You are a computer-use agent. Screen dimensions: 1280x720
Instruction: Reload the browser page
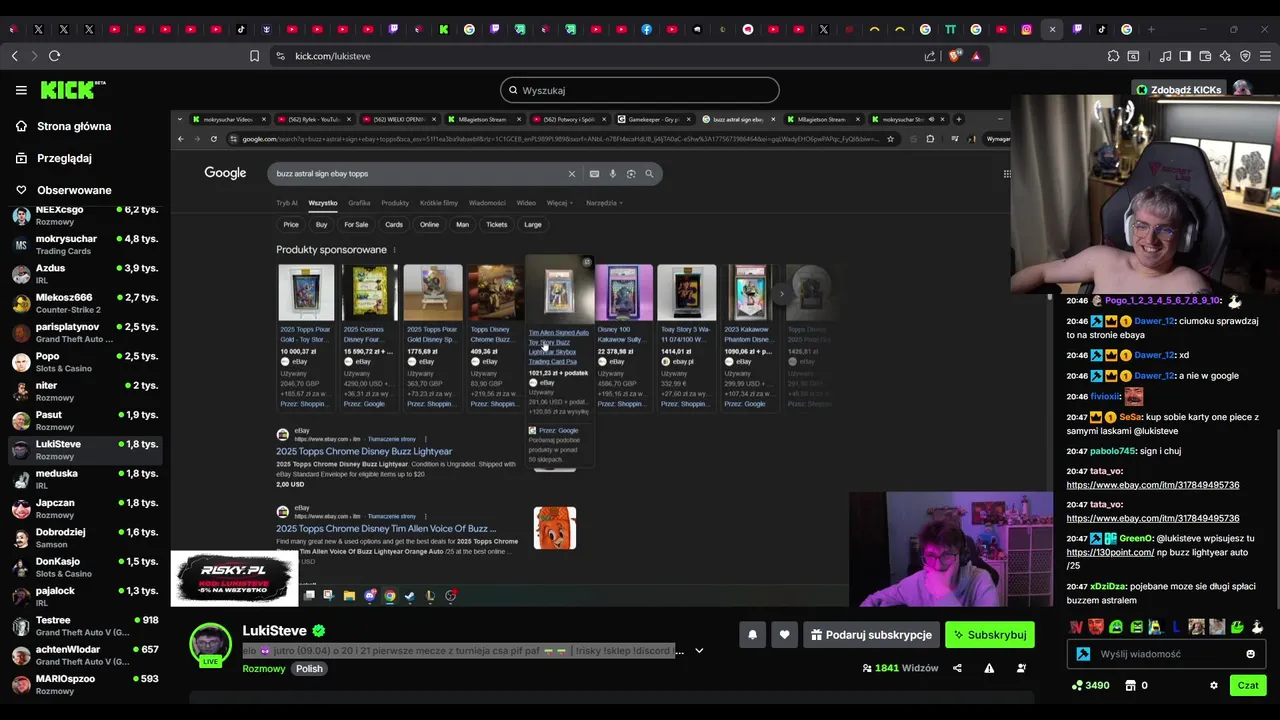pos(54,56)
